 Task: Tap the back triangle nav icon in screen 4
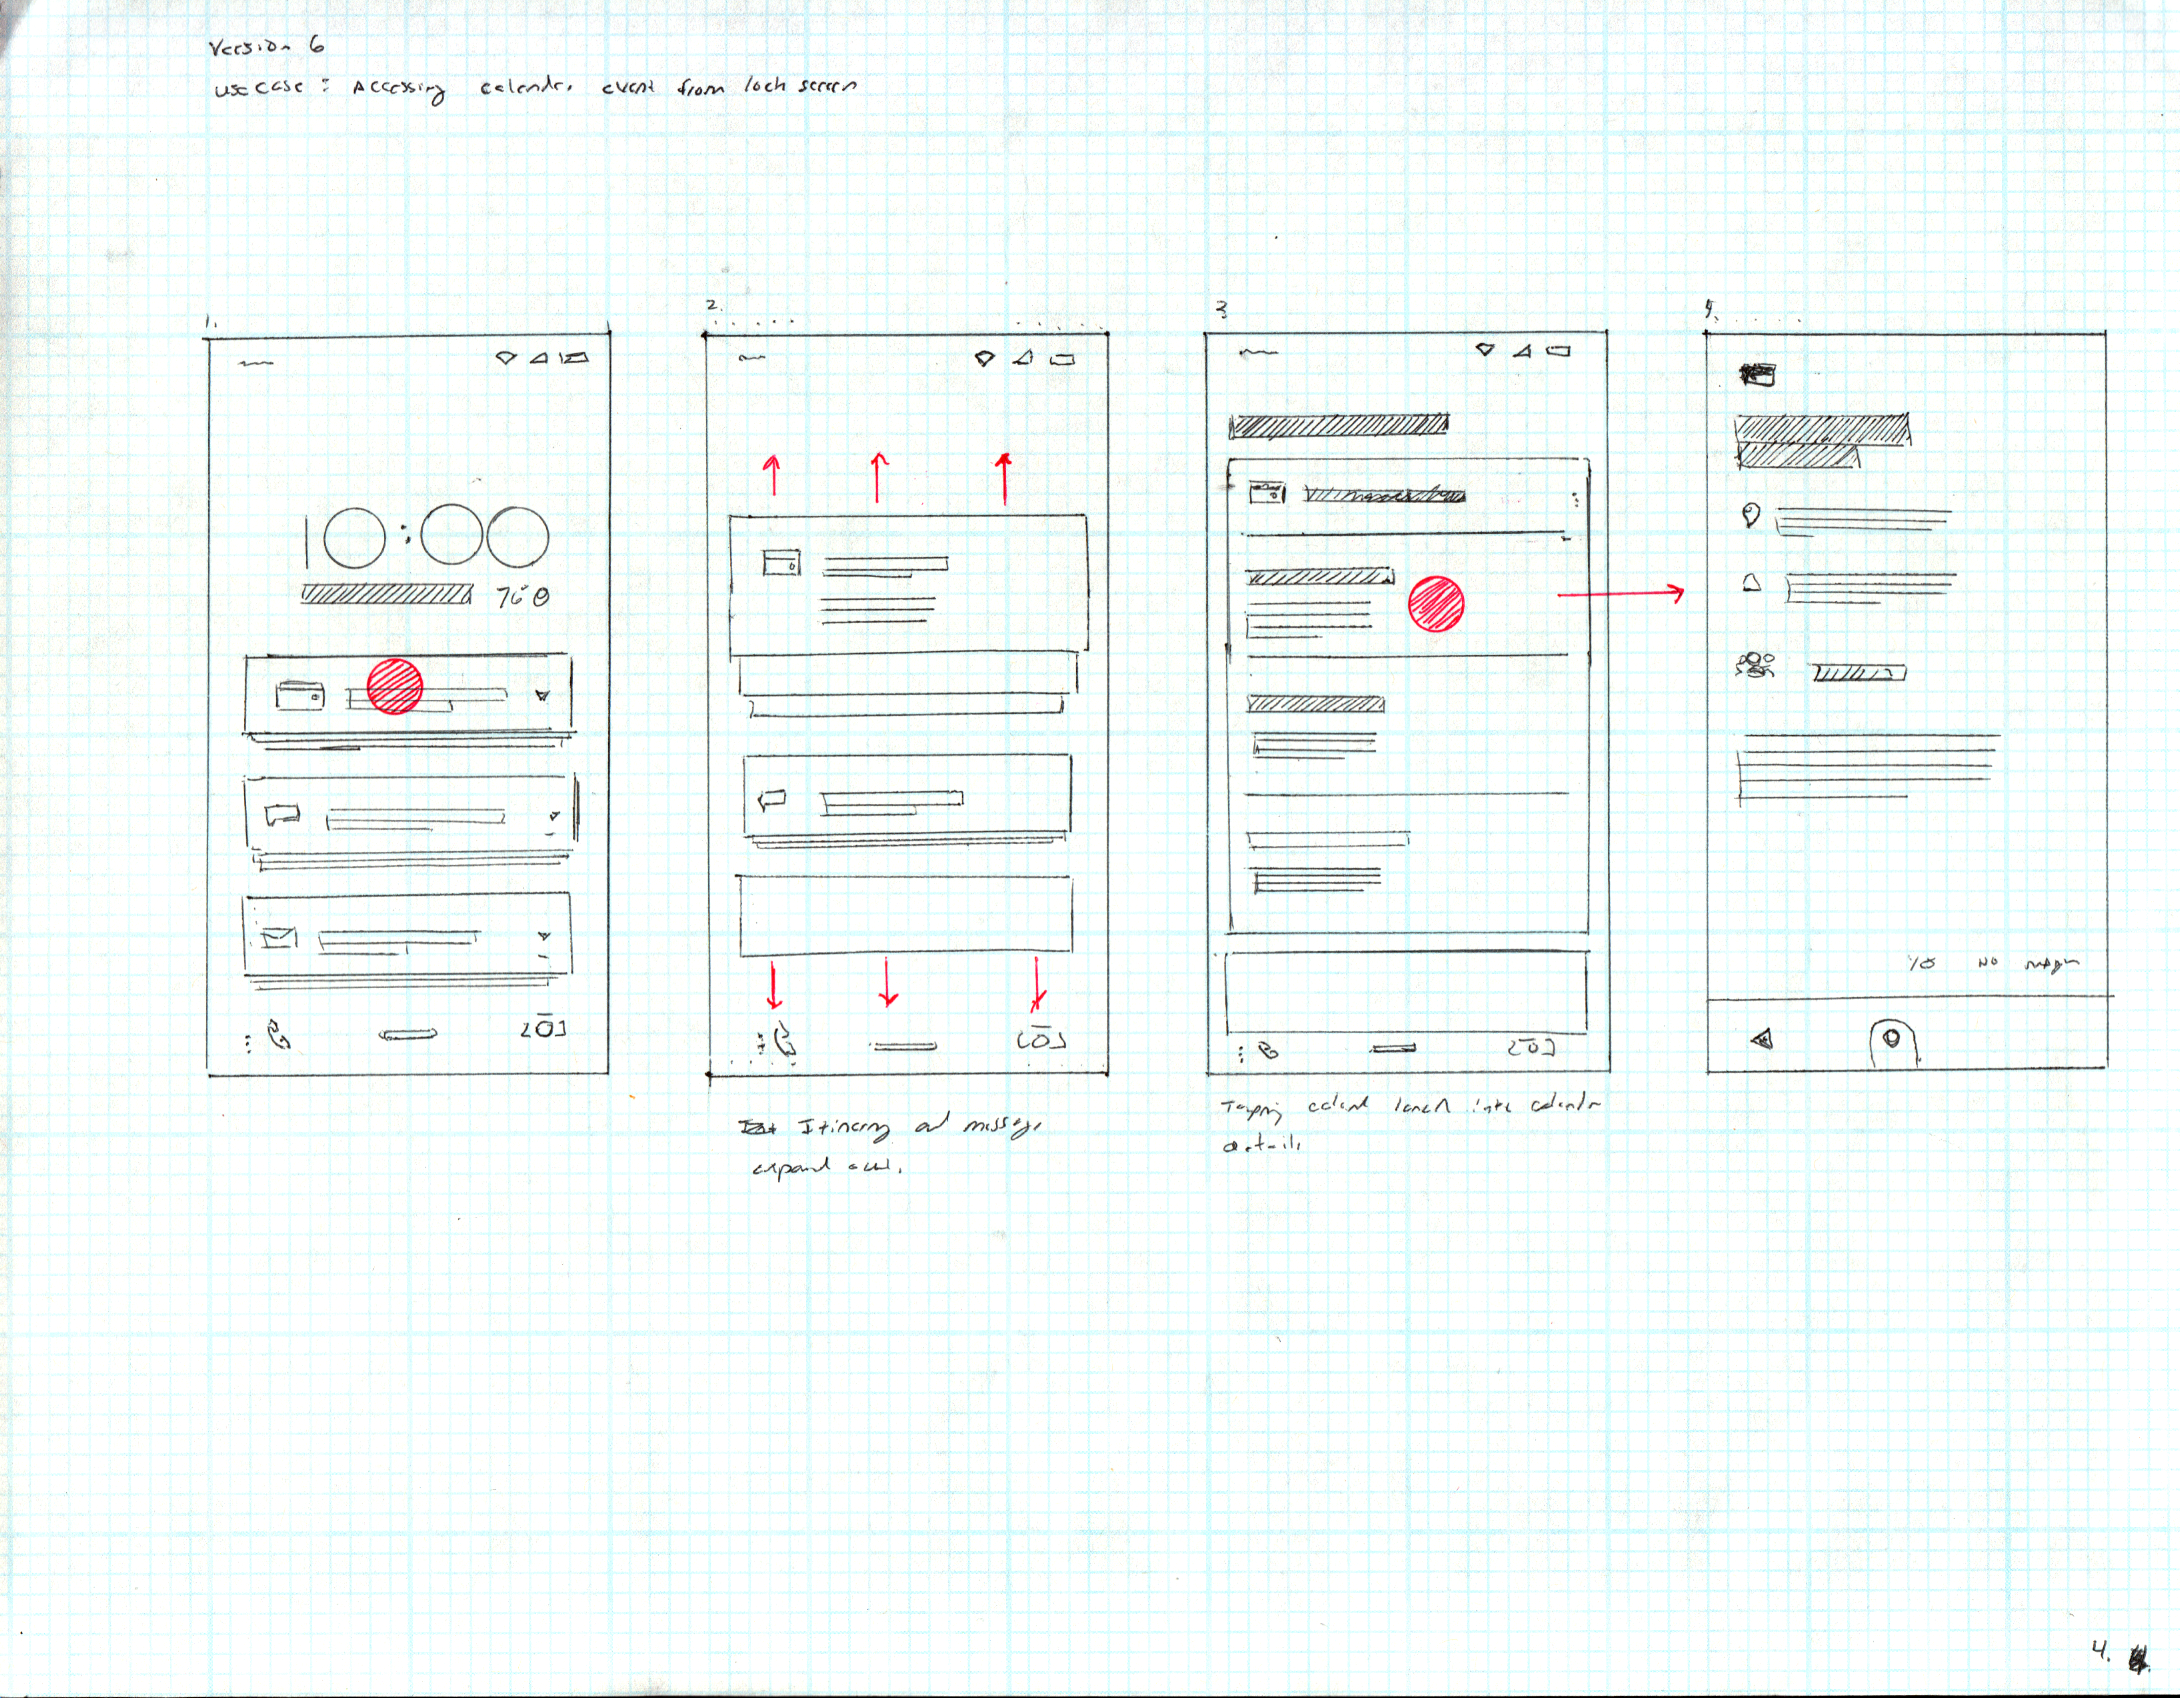(1762, 1039)
